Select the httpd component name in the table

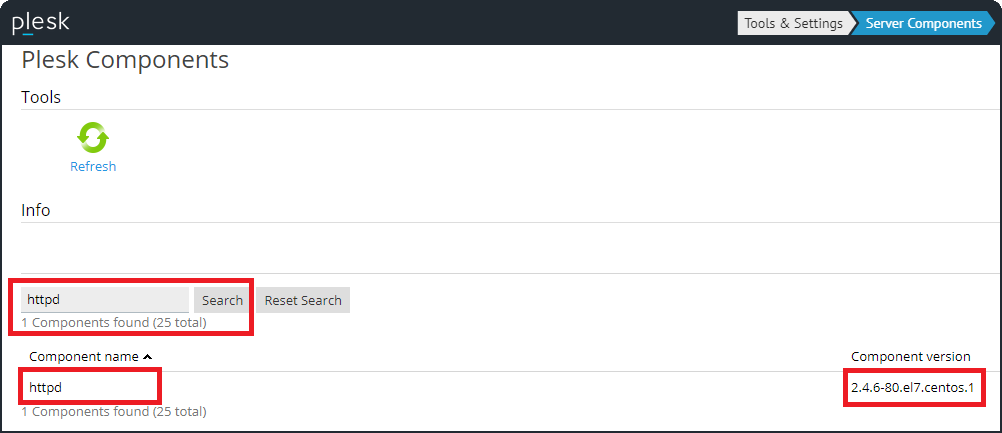45,387
